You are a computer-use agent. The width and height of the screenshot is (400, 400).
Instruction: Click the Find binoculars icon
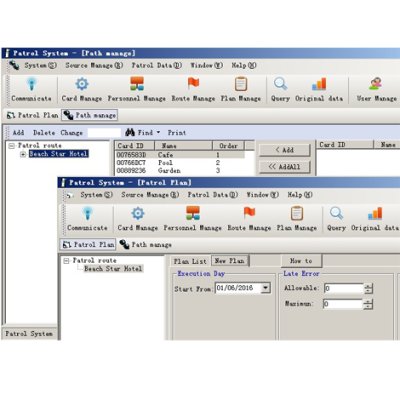(x=130, y=132)
